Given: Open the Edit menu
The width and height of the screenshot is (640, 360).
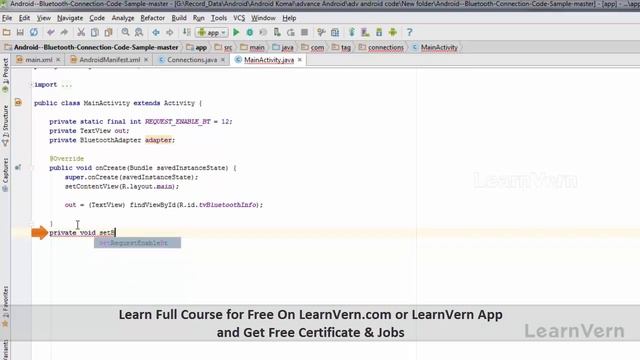Looking at the screenshot, I should tap(24, 18).
